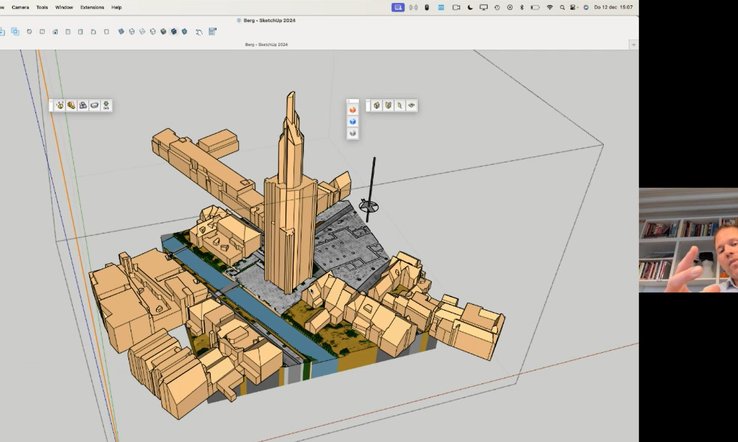Select the Shaded face style icon
Image resolution: width=738 pixels, height=442 pixels.
point(163,31)
